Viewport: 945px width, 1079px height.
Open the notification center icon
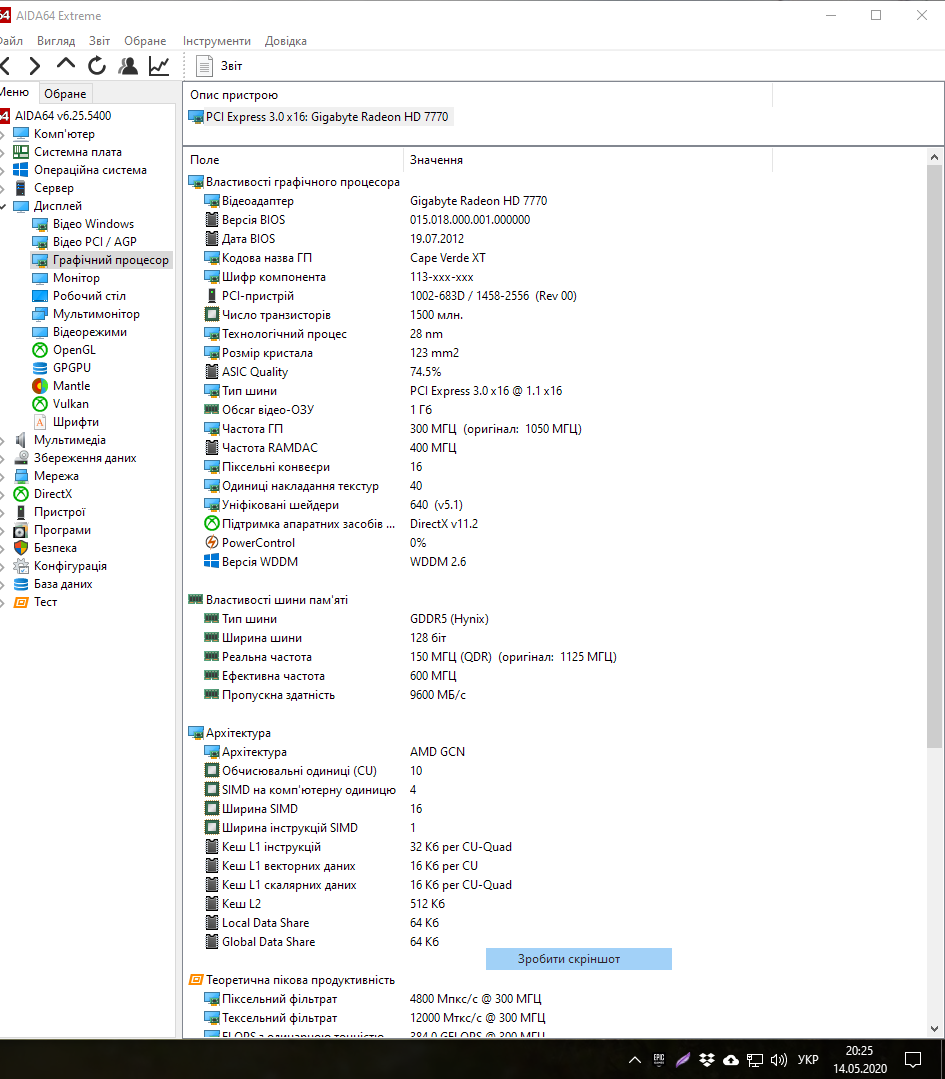[x=913, y=1060]
